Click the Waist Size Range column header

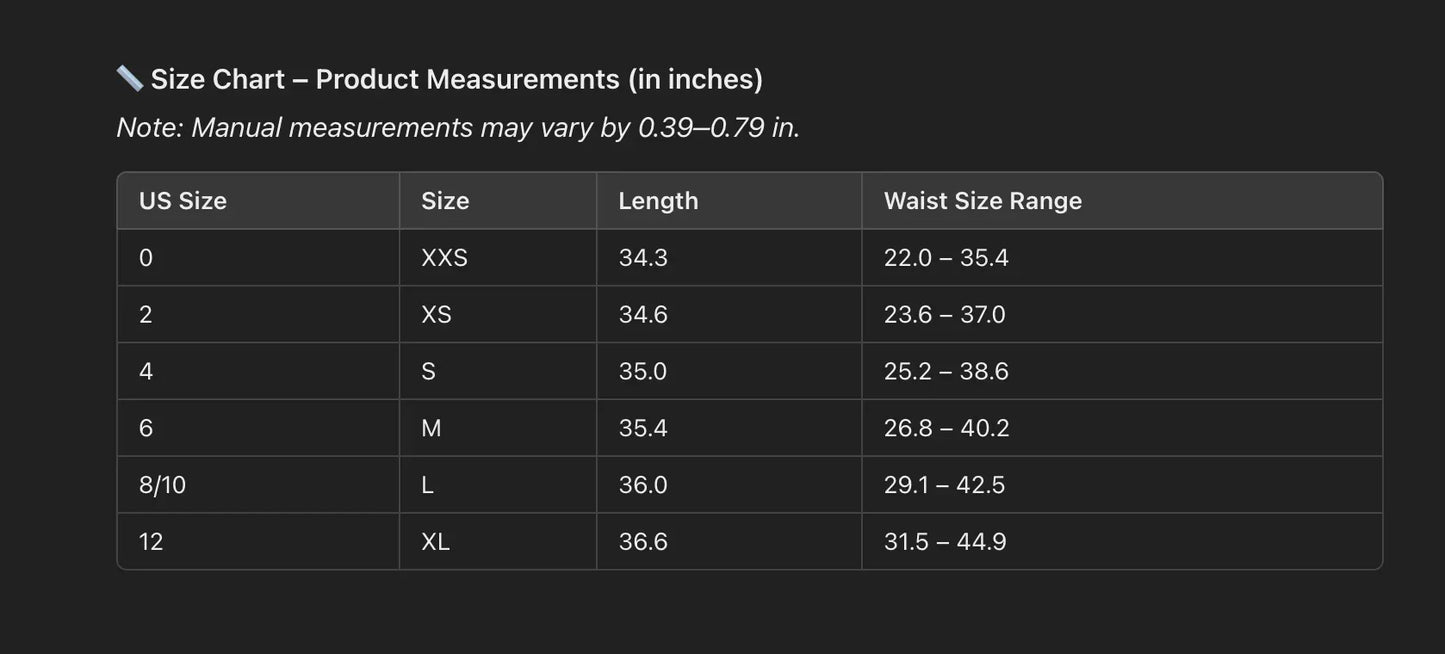(982, 201)
